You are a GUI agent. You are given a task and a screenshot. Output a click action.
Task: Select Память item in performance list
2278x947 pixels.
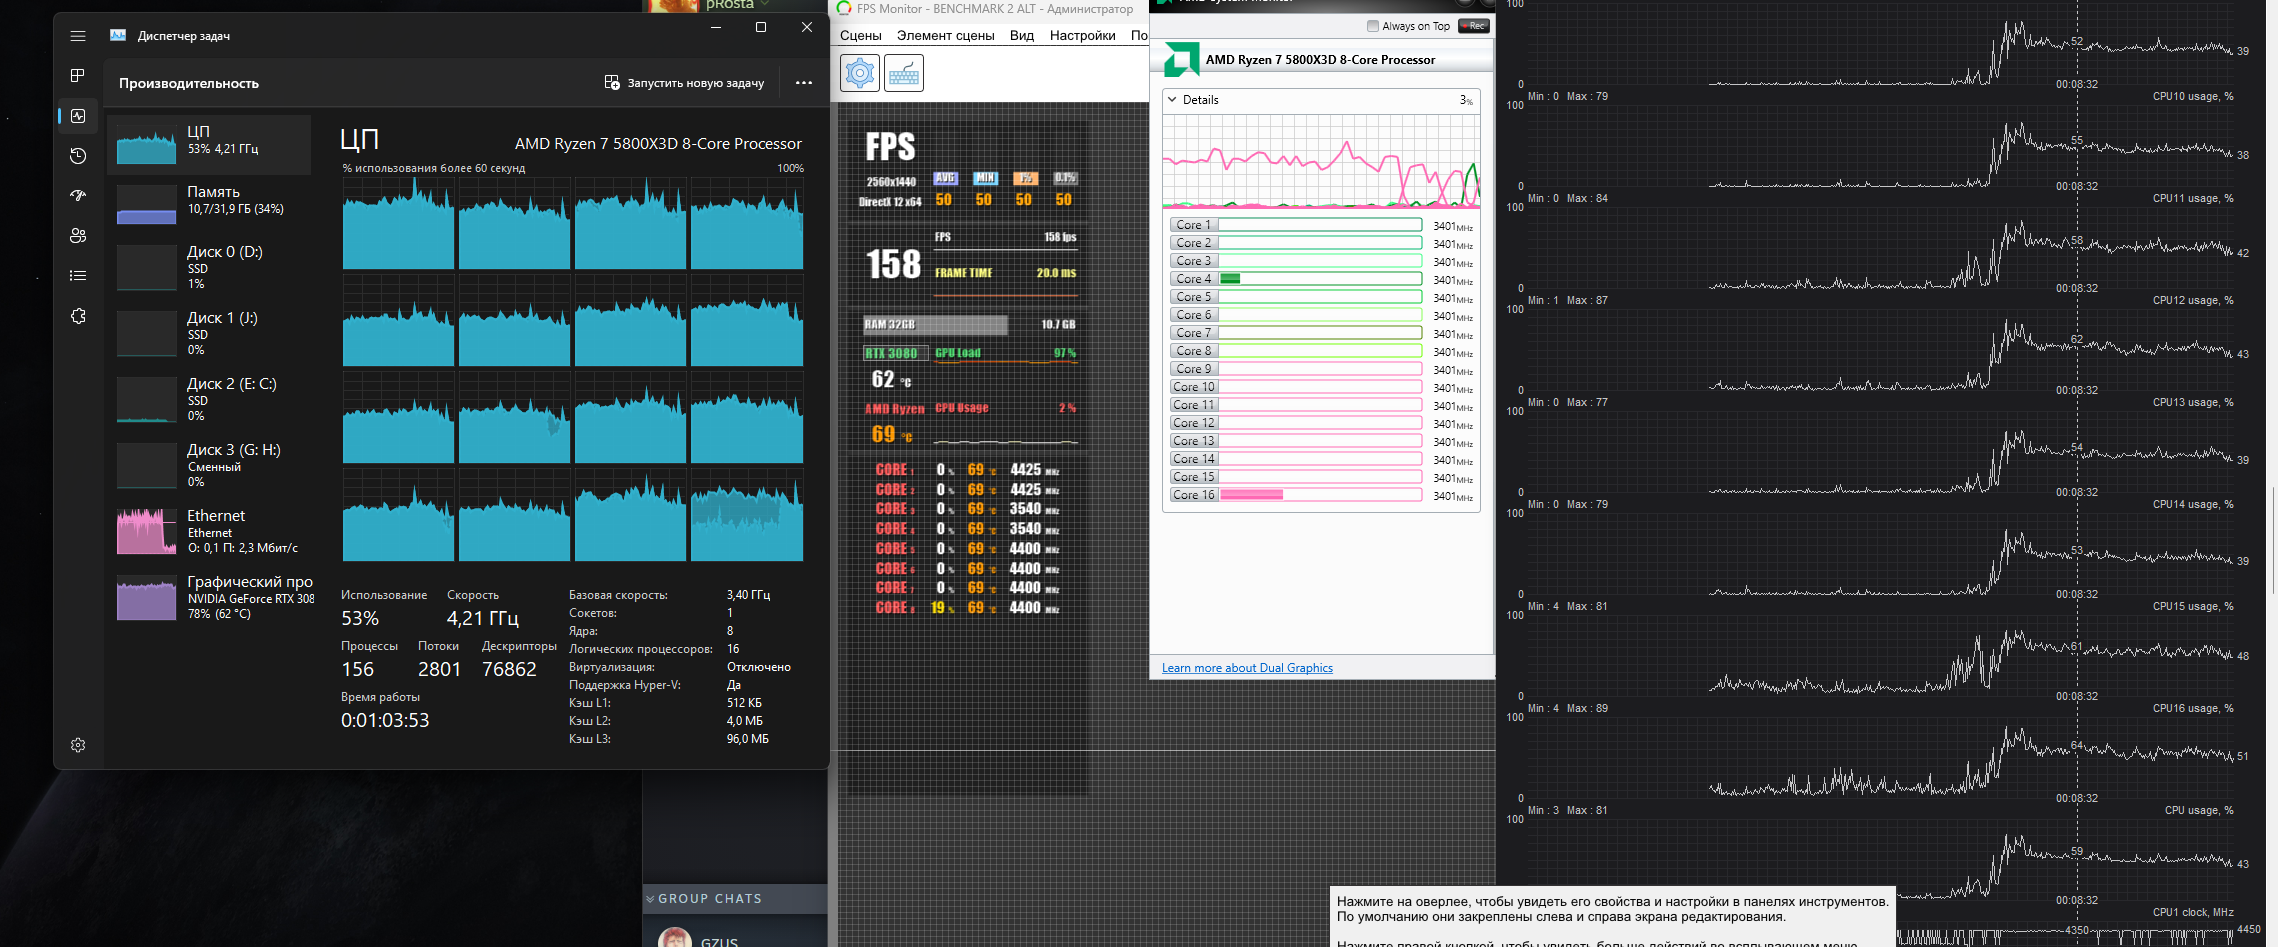click(209, 204)
